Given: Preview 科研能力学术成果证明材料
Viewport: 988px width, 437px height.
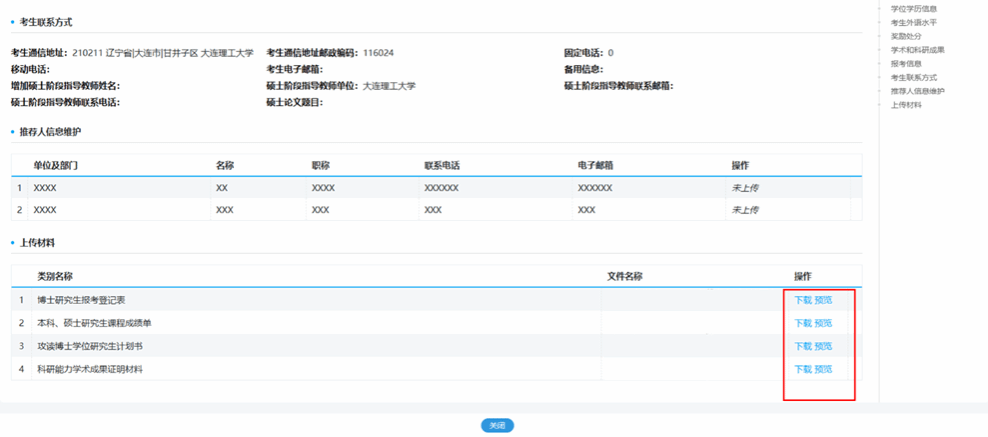Looking at the screenshot, I should [x=823, y=369].
